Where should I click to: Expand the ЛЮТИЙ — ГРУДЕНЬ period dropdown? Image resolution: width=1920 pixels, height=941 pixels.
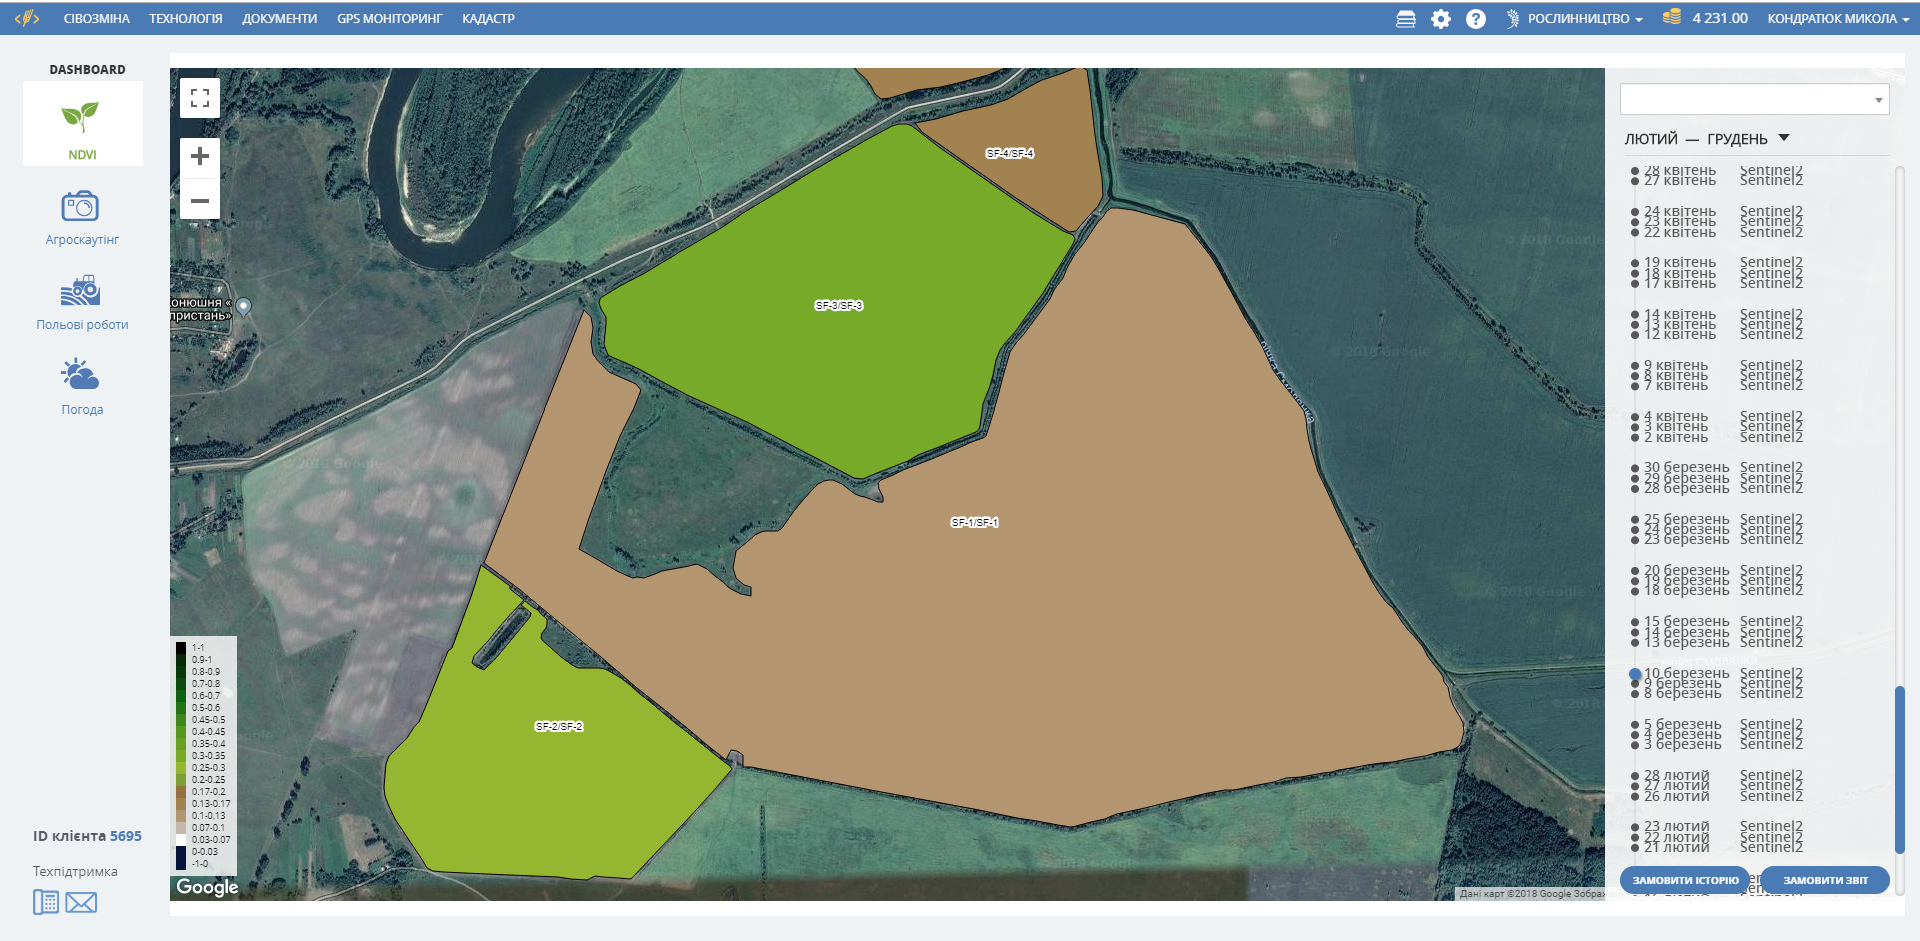click(x=1707, y=139)
